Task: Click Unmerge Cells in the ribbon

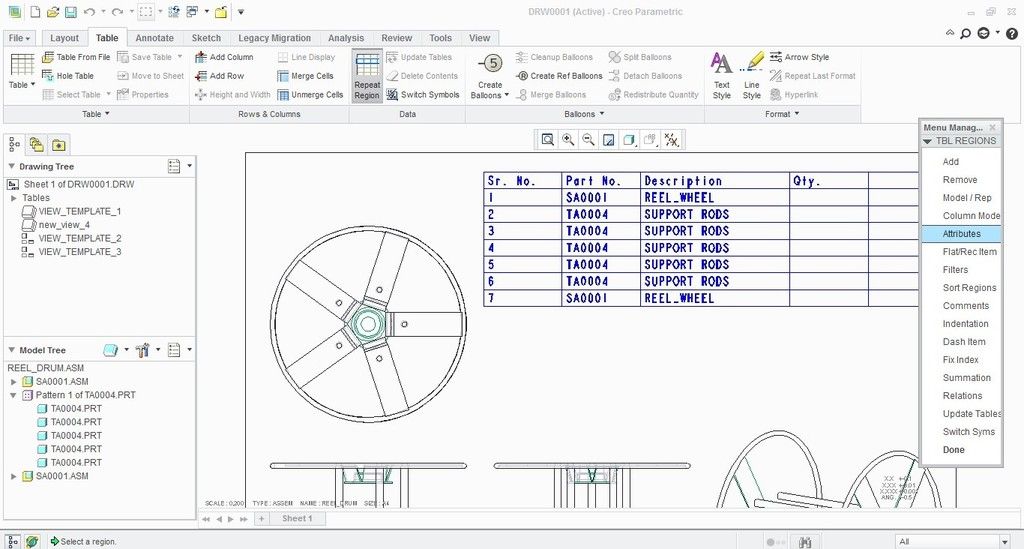Action: tap(310, 95)
